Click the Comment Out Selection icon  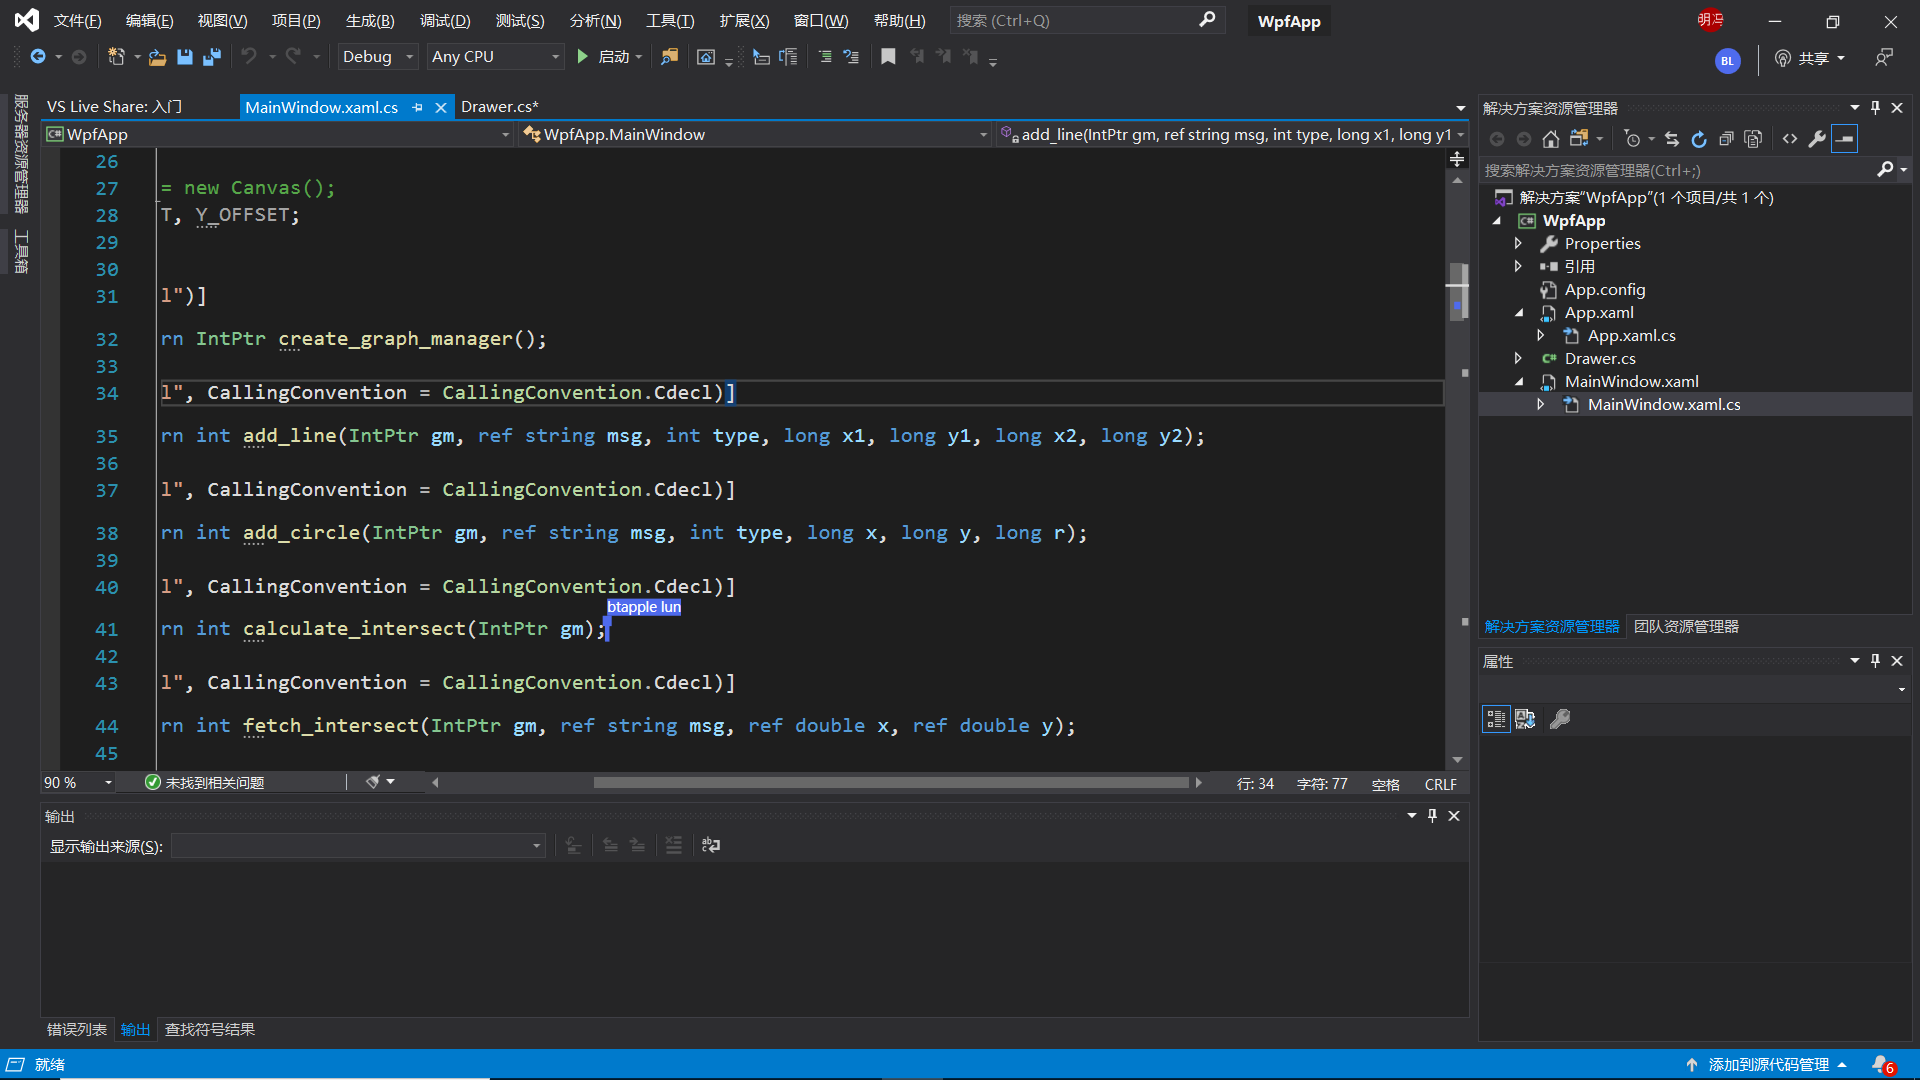tap(825, 57)
